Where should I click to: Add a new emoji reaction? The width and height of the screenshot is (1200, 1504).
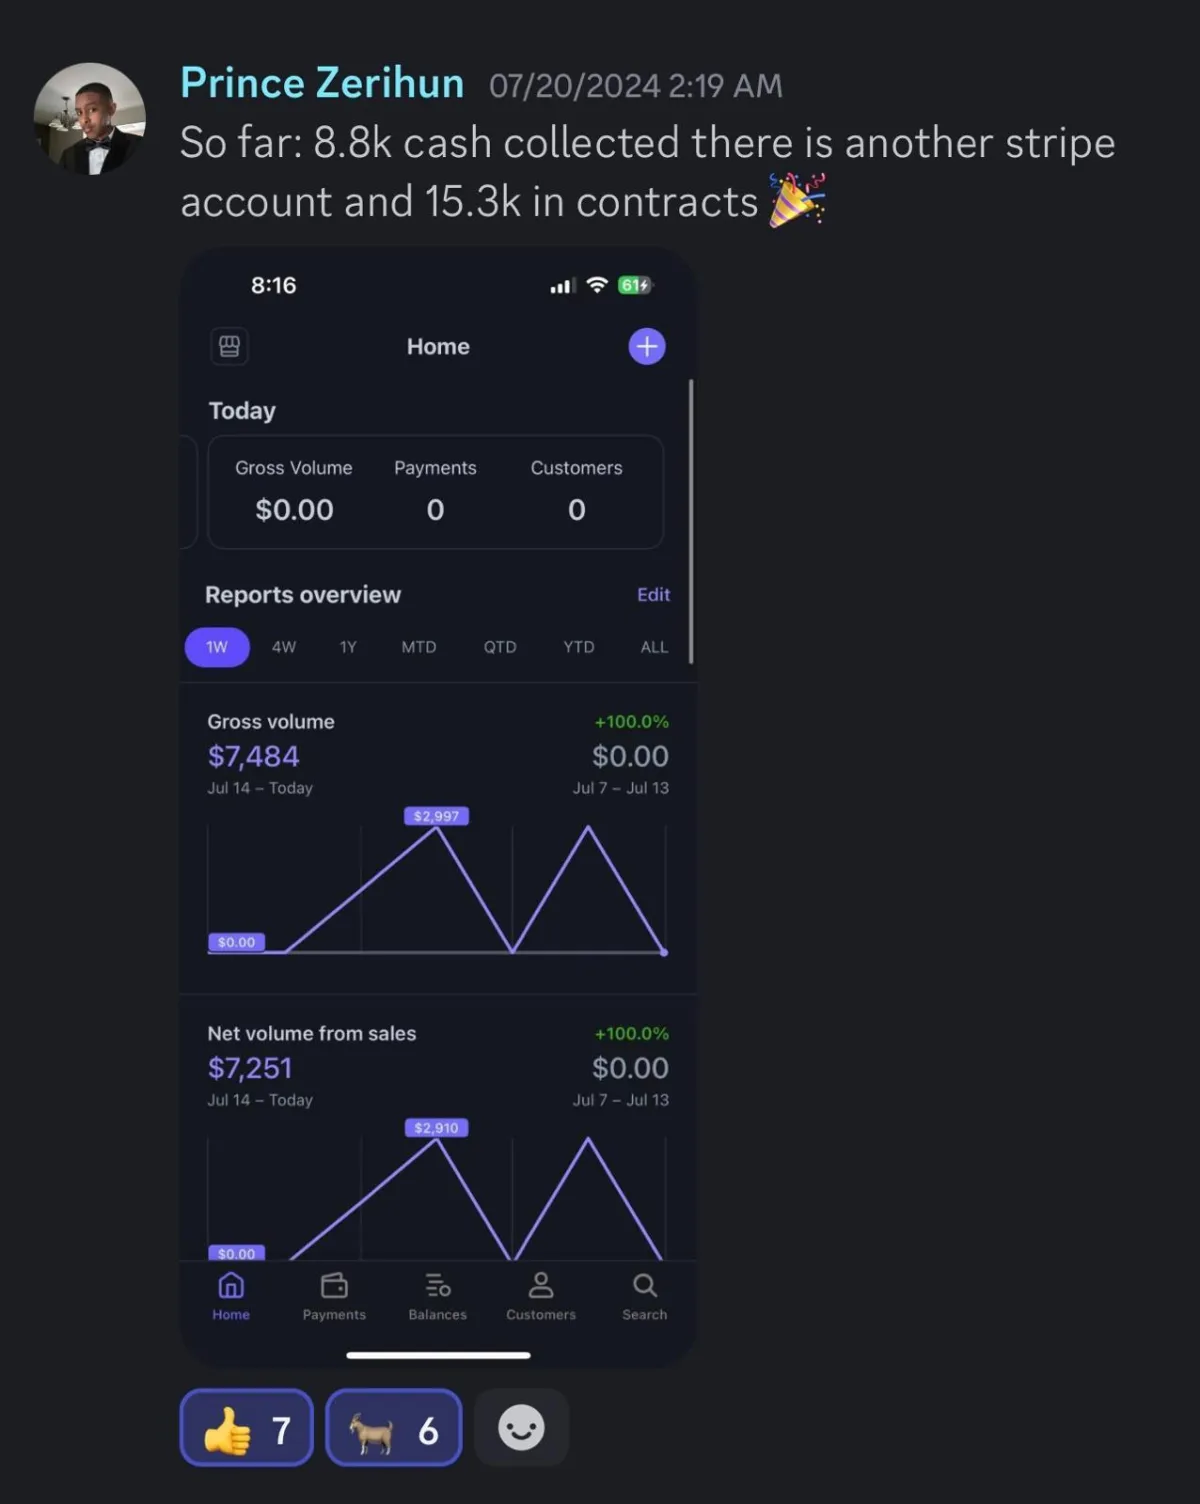(x=522, y=1427)
